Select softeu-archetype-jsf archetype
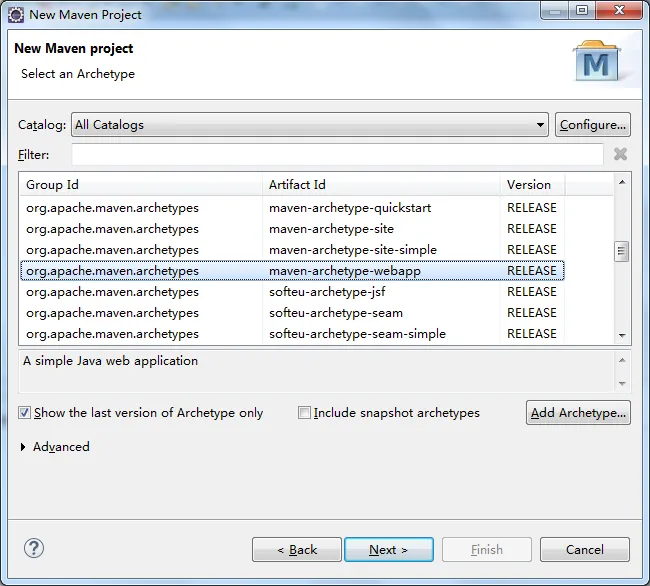The image size is (650, 586). 292,292
